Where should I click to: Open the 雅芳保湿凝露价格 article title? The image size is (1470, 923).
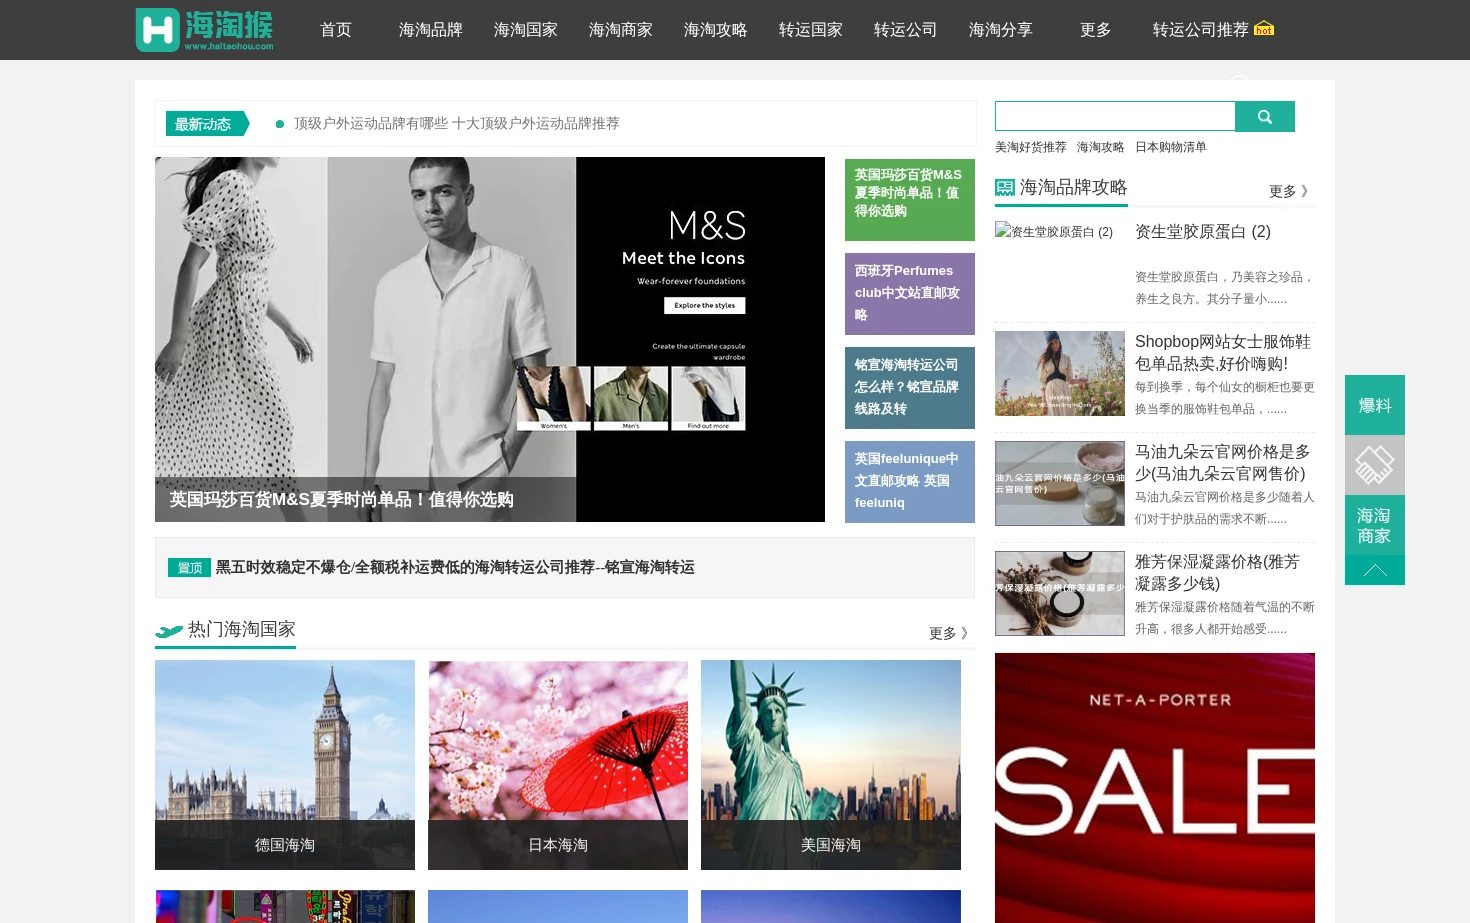point(1218,573)
